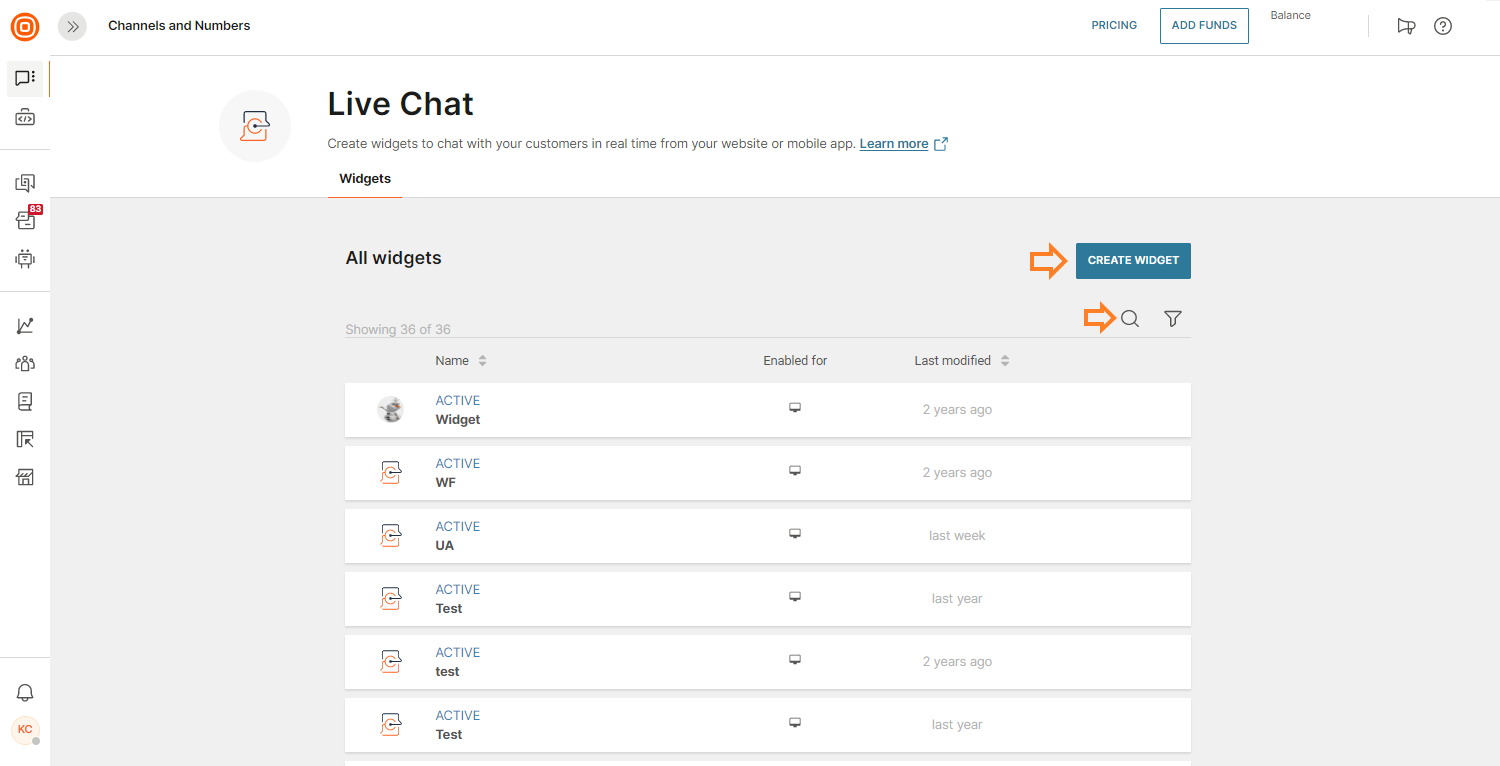Click the search magnifier icon above widgets list
Screen dimensions: 1500x766
pos(1130,319)
